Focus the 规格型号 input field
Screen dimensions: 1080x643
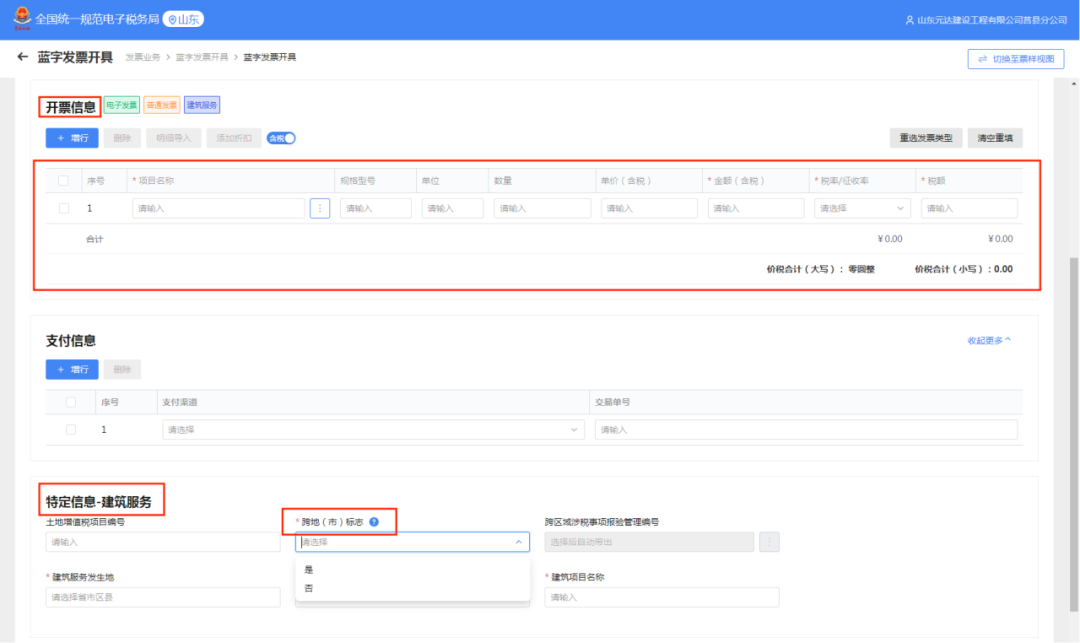(x=375, y=208)
